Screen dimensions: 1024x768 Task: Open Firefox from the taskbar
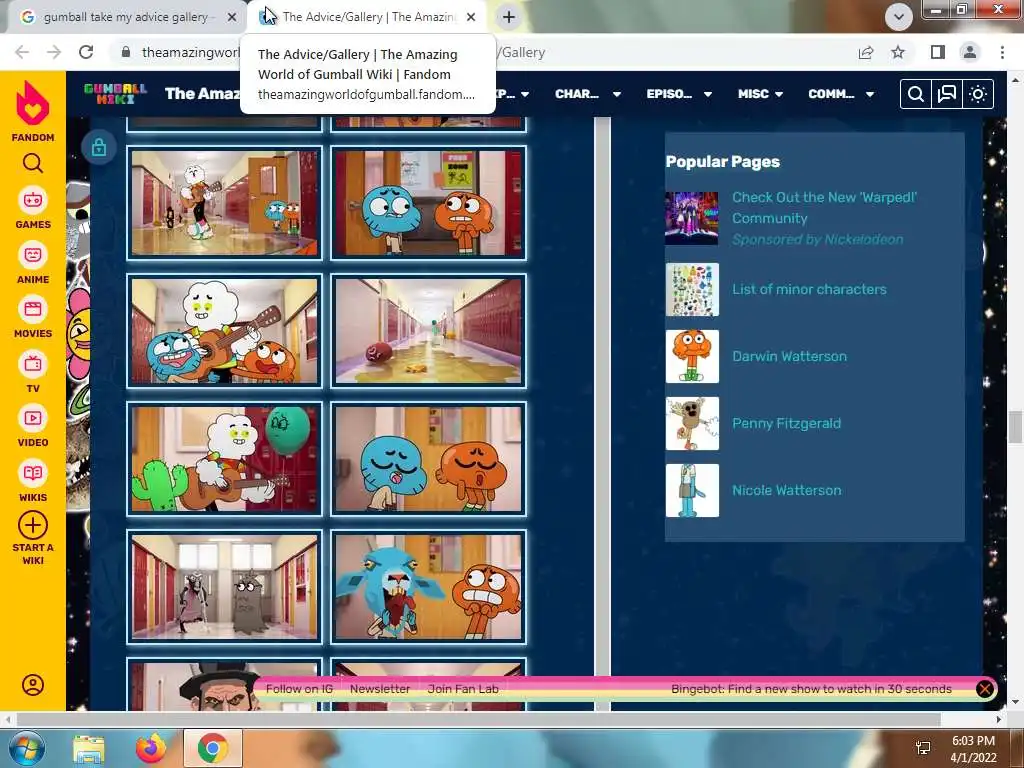coord(151,748)
